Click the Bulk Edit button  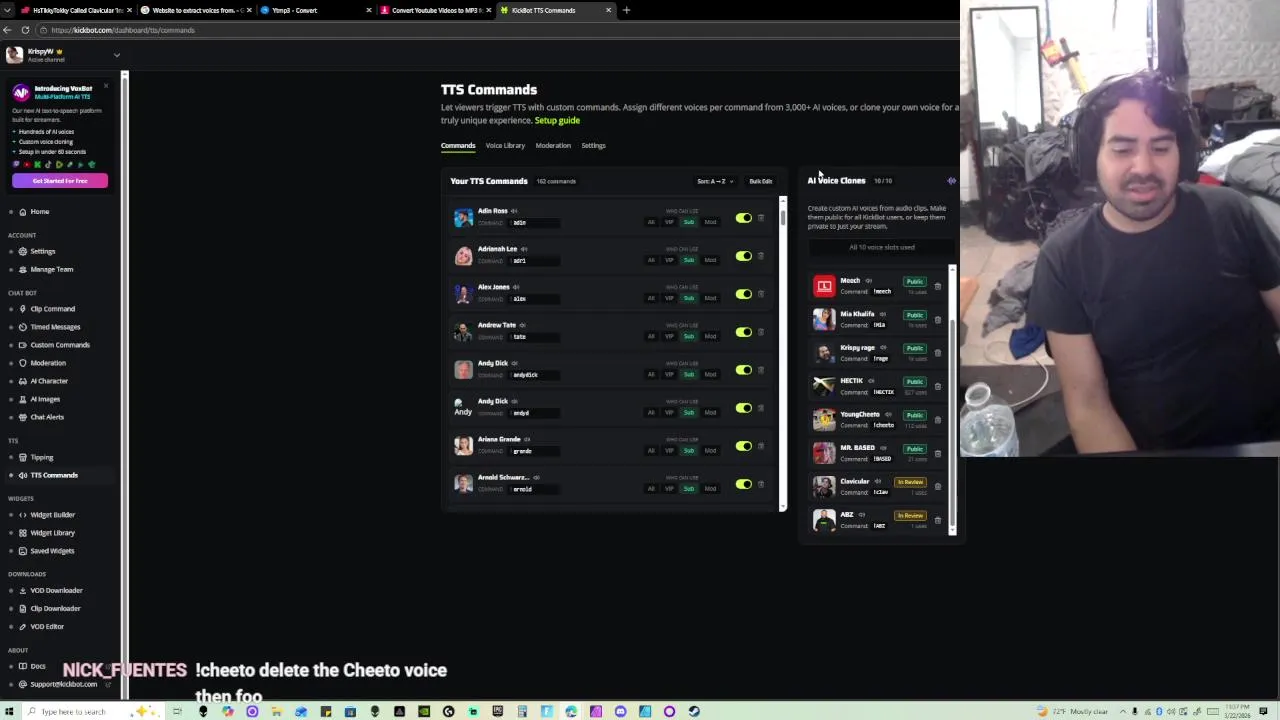[761, 181]
